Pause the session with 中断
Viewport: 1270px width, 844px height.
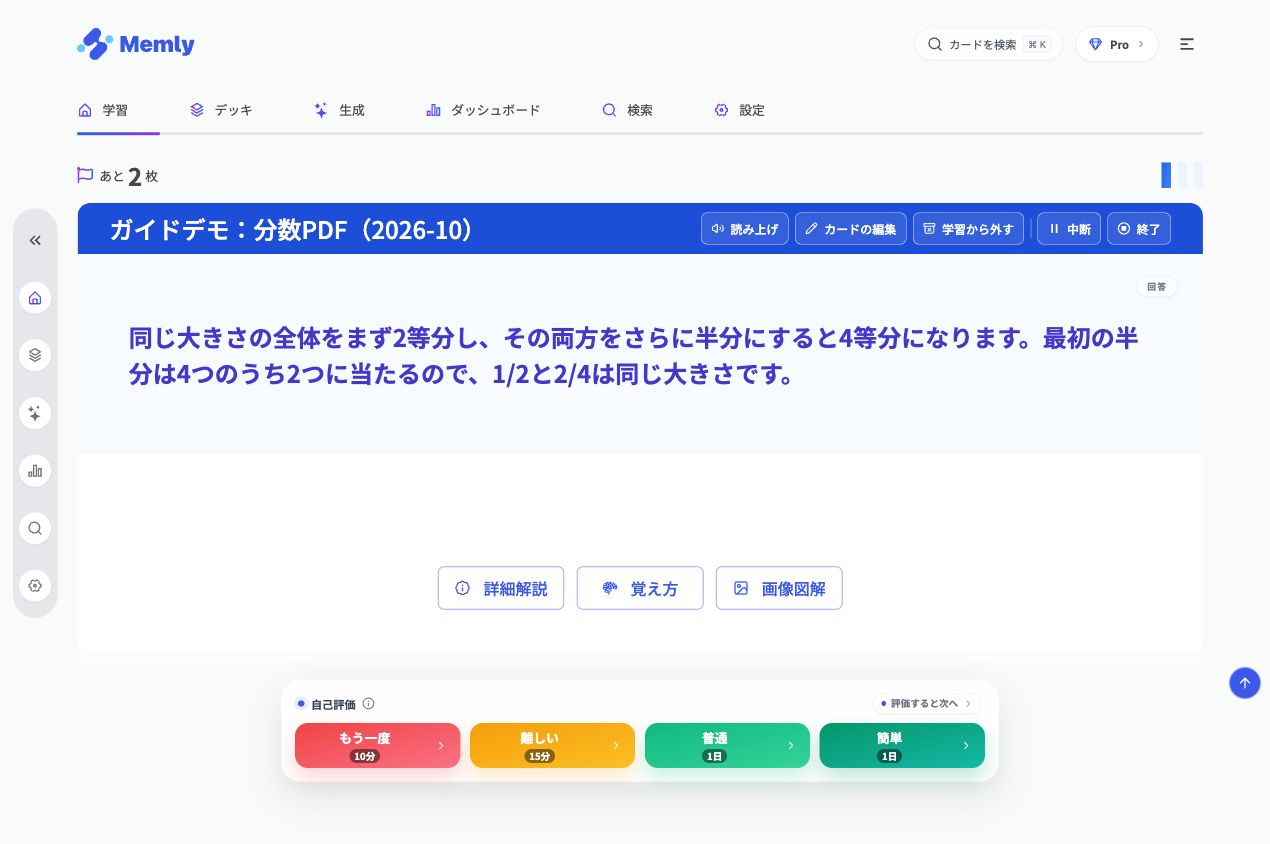[1069, 228]
